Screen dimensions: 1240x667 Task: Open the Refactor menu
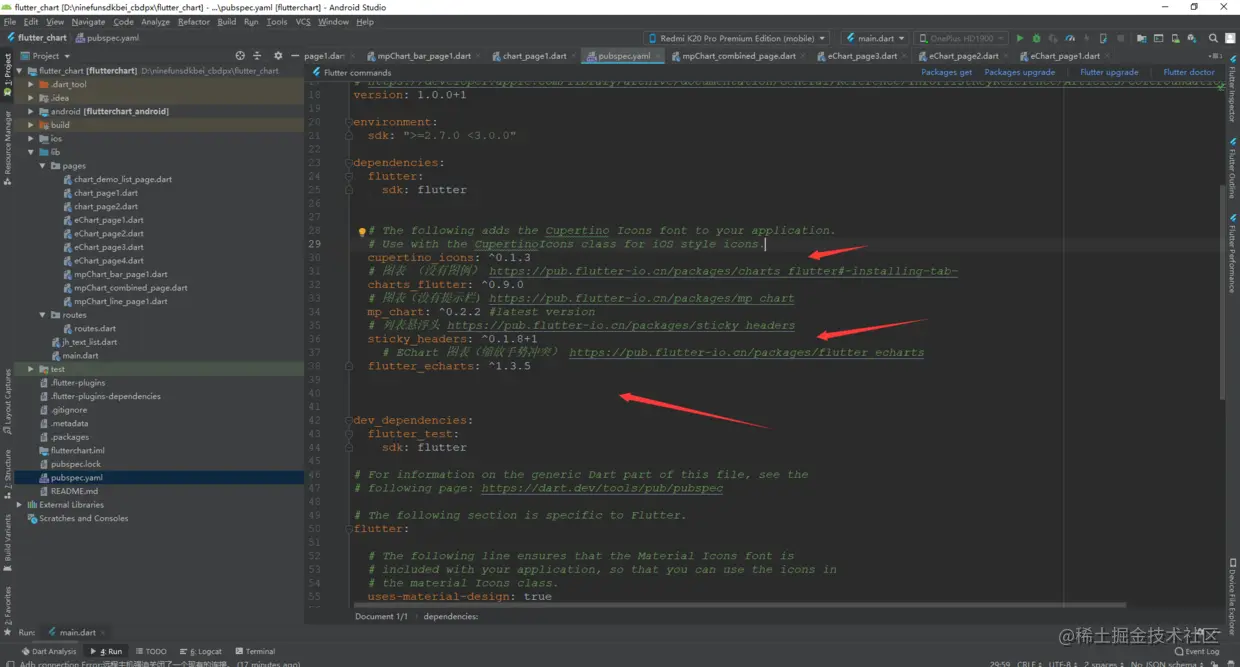coord(193,21)
